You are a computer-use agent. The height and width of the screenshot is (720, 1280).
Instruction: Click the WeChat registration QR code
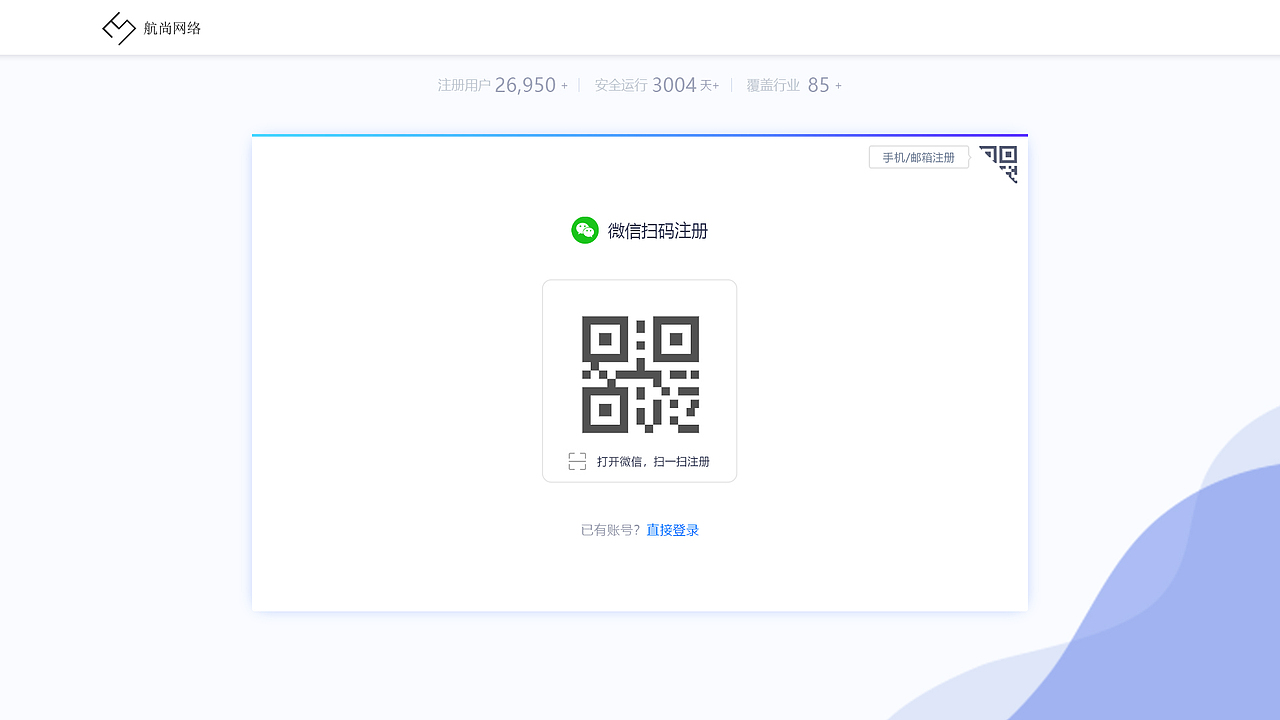[x=640, y=374]
